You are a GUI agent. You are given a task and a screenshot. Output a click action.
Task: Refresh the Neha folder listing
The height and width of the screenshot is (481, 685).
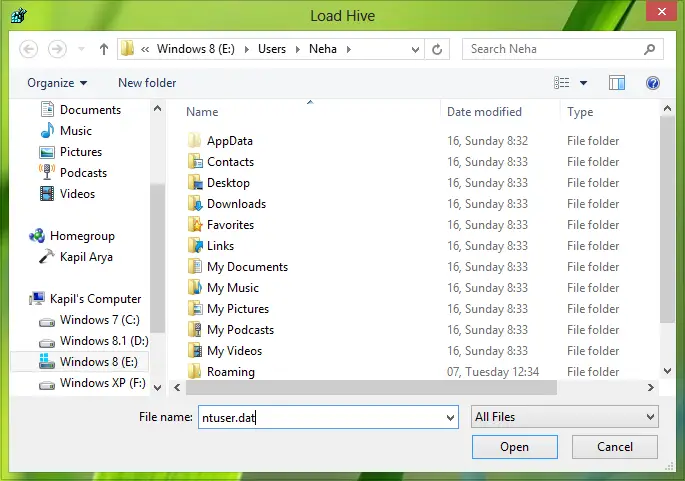coord(437,49)
